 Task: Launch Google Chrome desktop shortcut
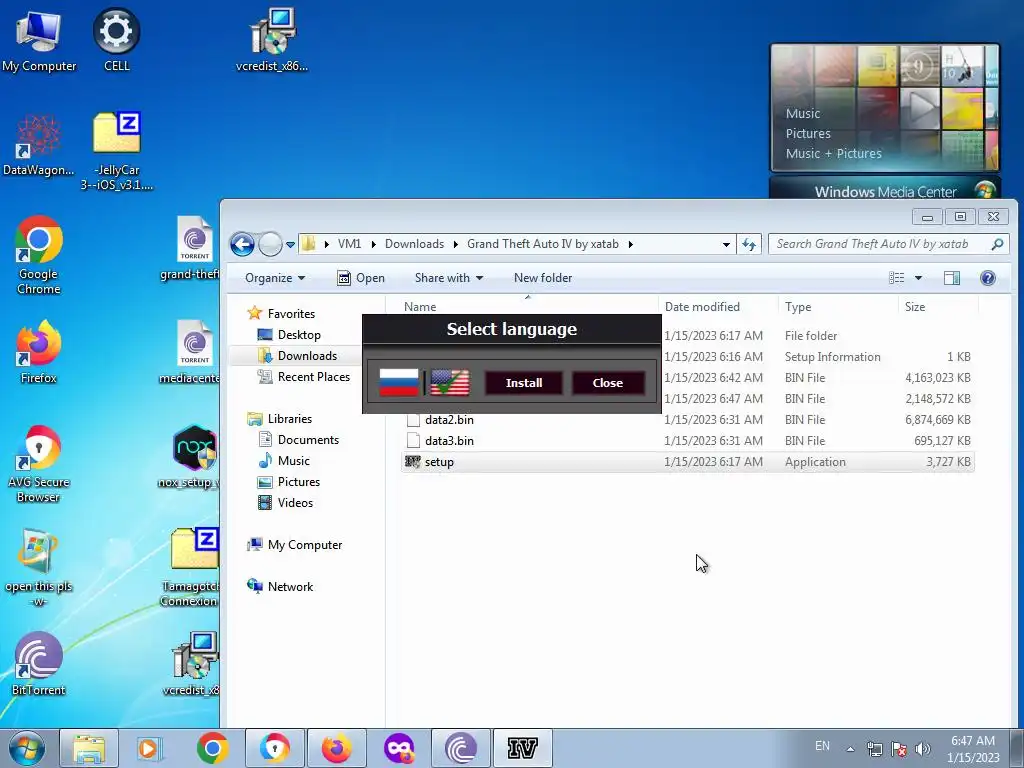point(39,255)
